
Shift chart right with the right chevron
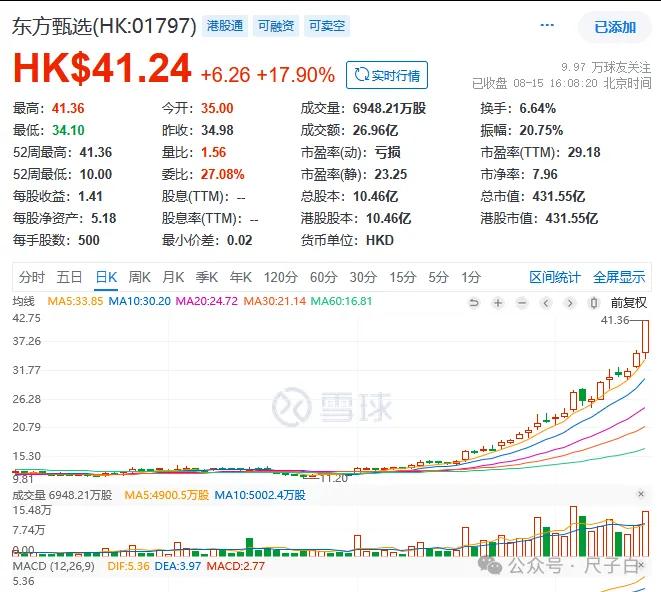coord(570,303)
